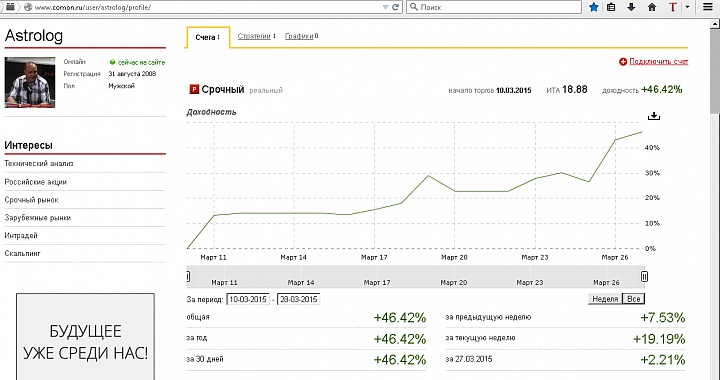Screen dimensions: 720x380
Task: Open interest Технический анализ
Action: point(39,163)
